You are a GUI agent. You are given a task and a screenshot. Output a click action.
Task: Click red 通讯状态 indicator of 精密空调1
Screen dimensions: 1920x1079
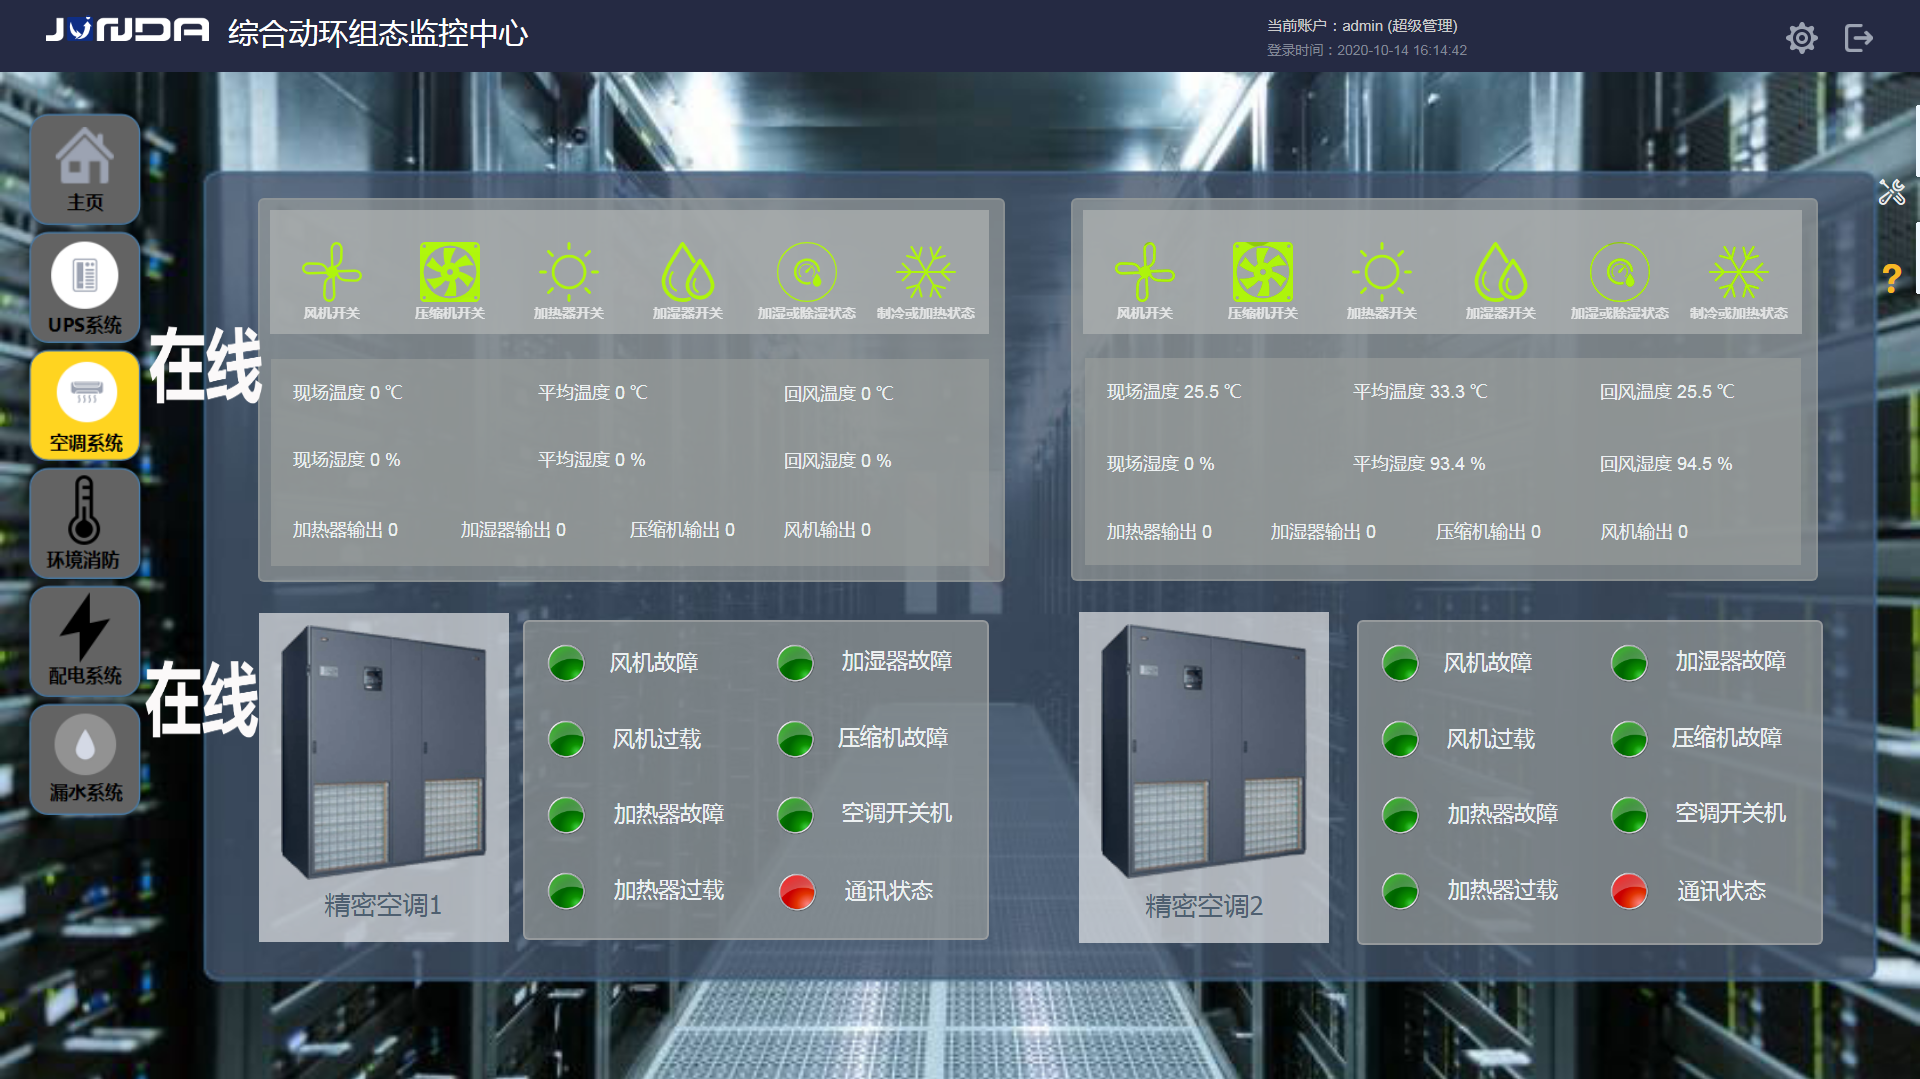pyautogui.click(x=797, y=891)
